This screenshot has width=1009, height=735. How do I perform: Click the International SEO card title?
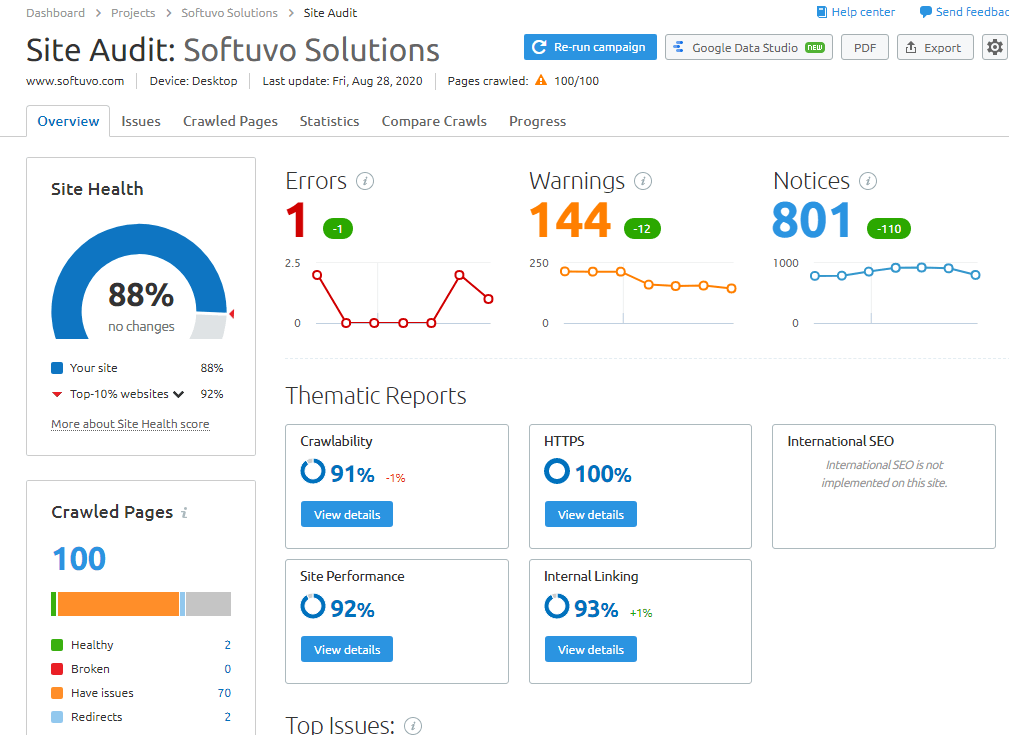[x=840, y=441]
